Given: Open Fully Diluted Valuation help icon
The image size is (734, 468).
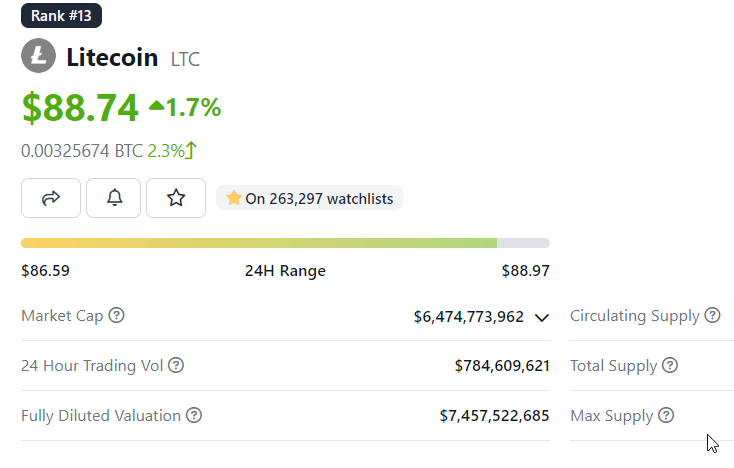Looking at the screenshot, I should click(194, 415).
